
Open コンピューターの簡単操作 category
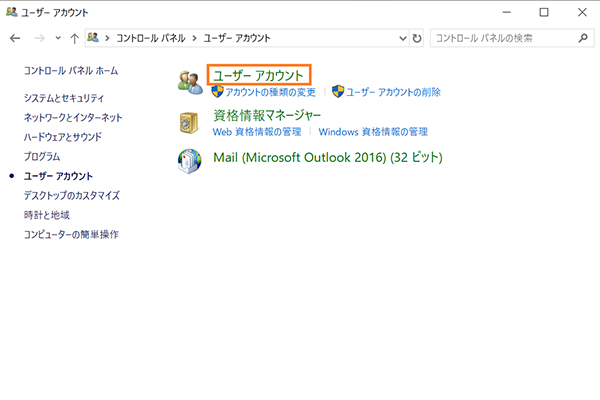(71, 234)
